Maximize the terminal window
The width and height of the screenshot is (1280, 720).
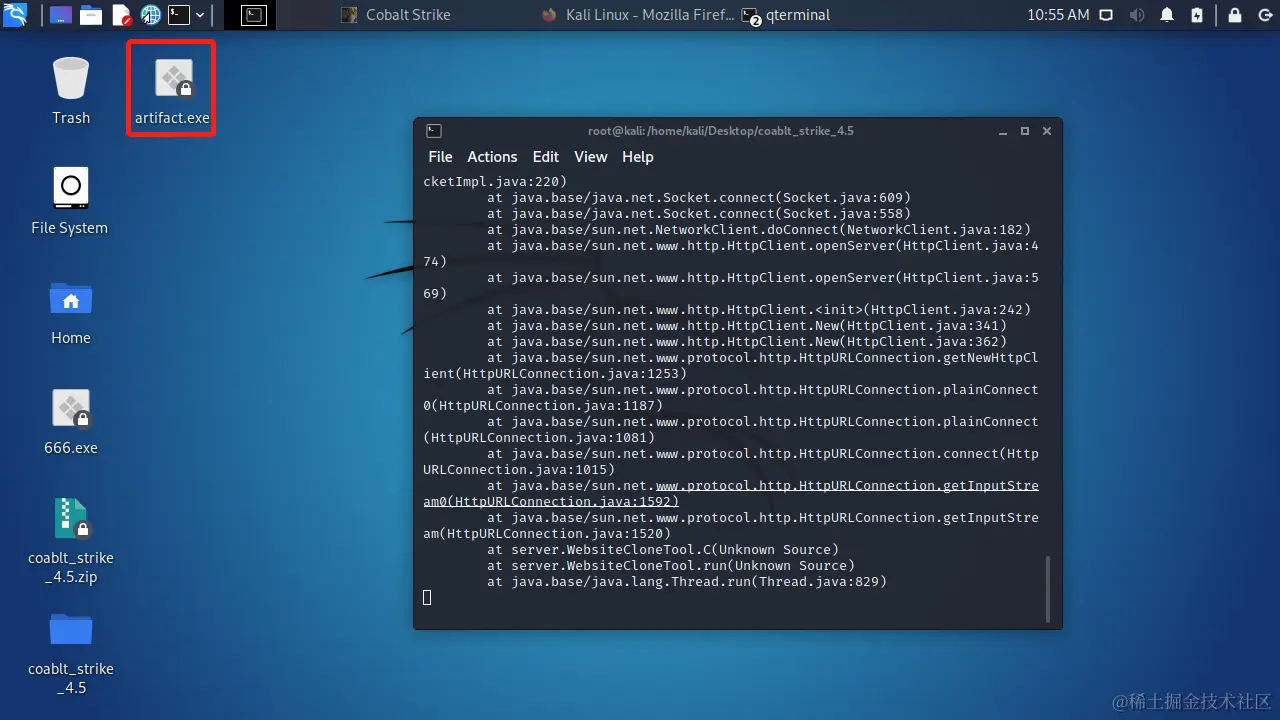click(x=1025, y=131)
